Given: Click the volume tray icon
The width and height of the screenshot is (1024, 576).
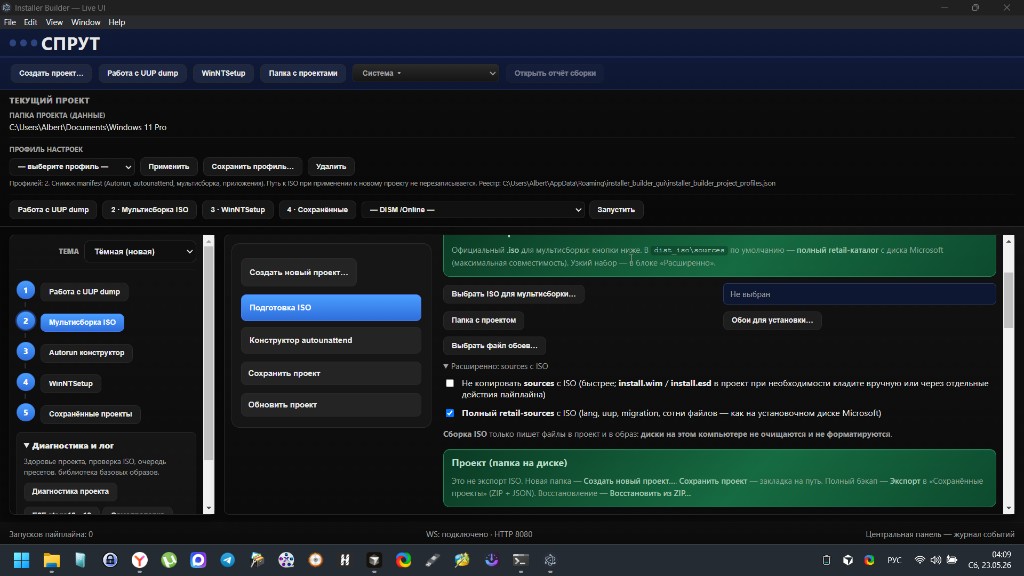Looking at the screenshot, I should pos(936,560).
